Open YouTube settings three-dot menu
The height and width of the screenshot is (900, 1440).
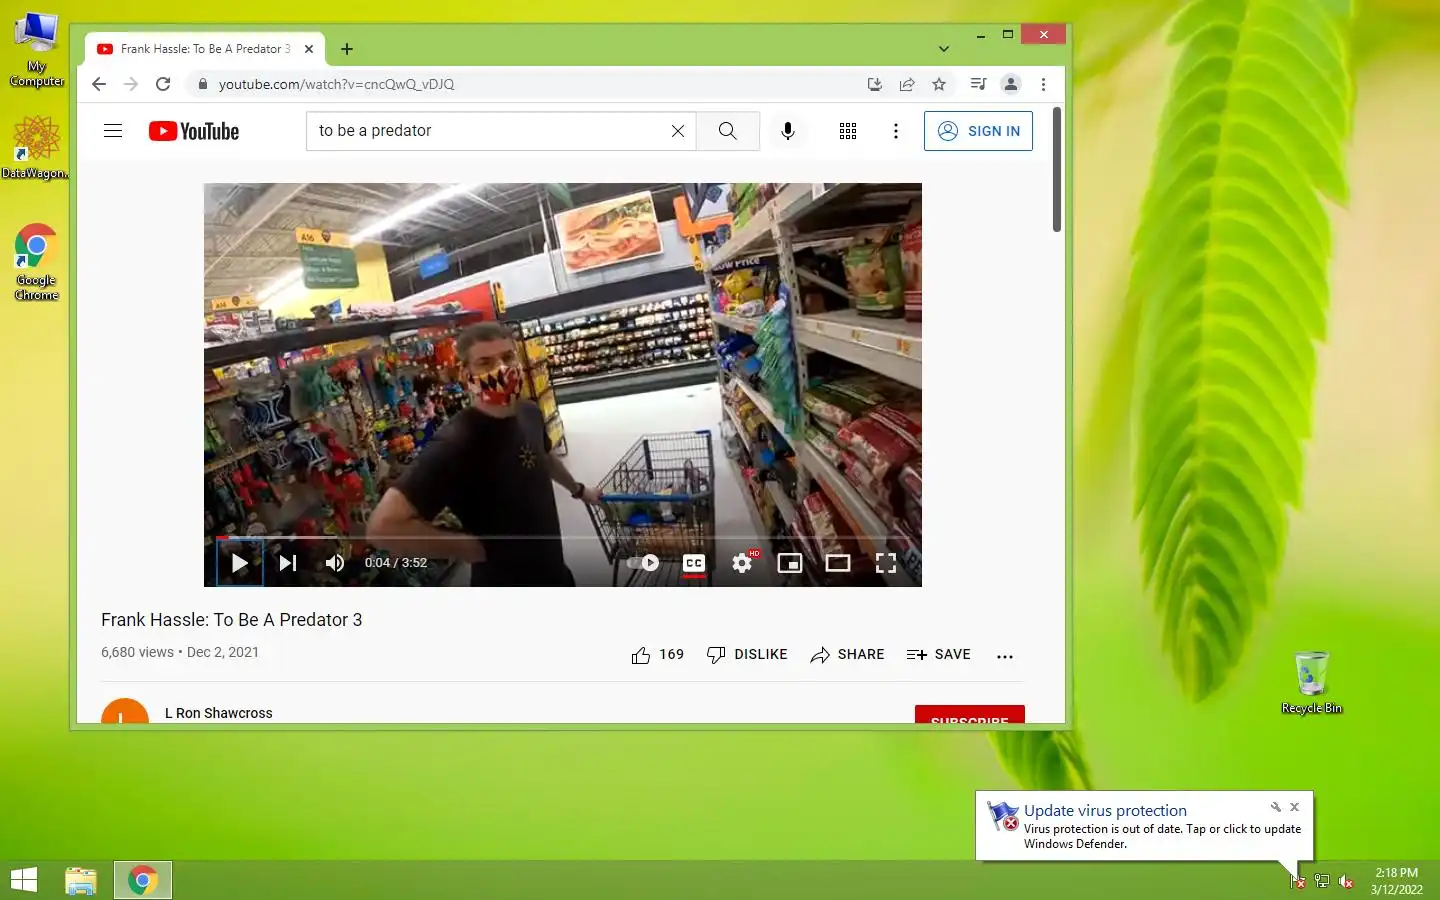tap(896, 131)
